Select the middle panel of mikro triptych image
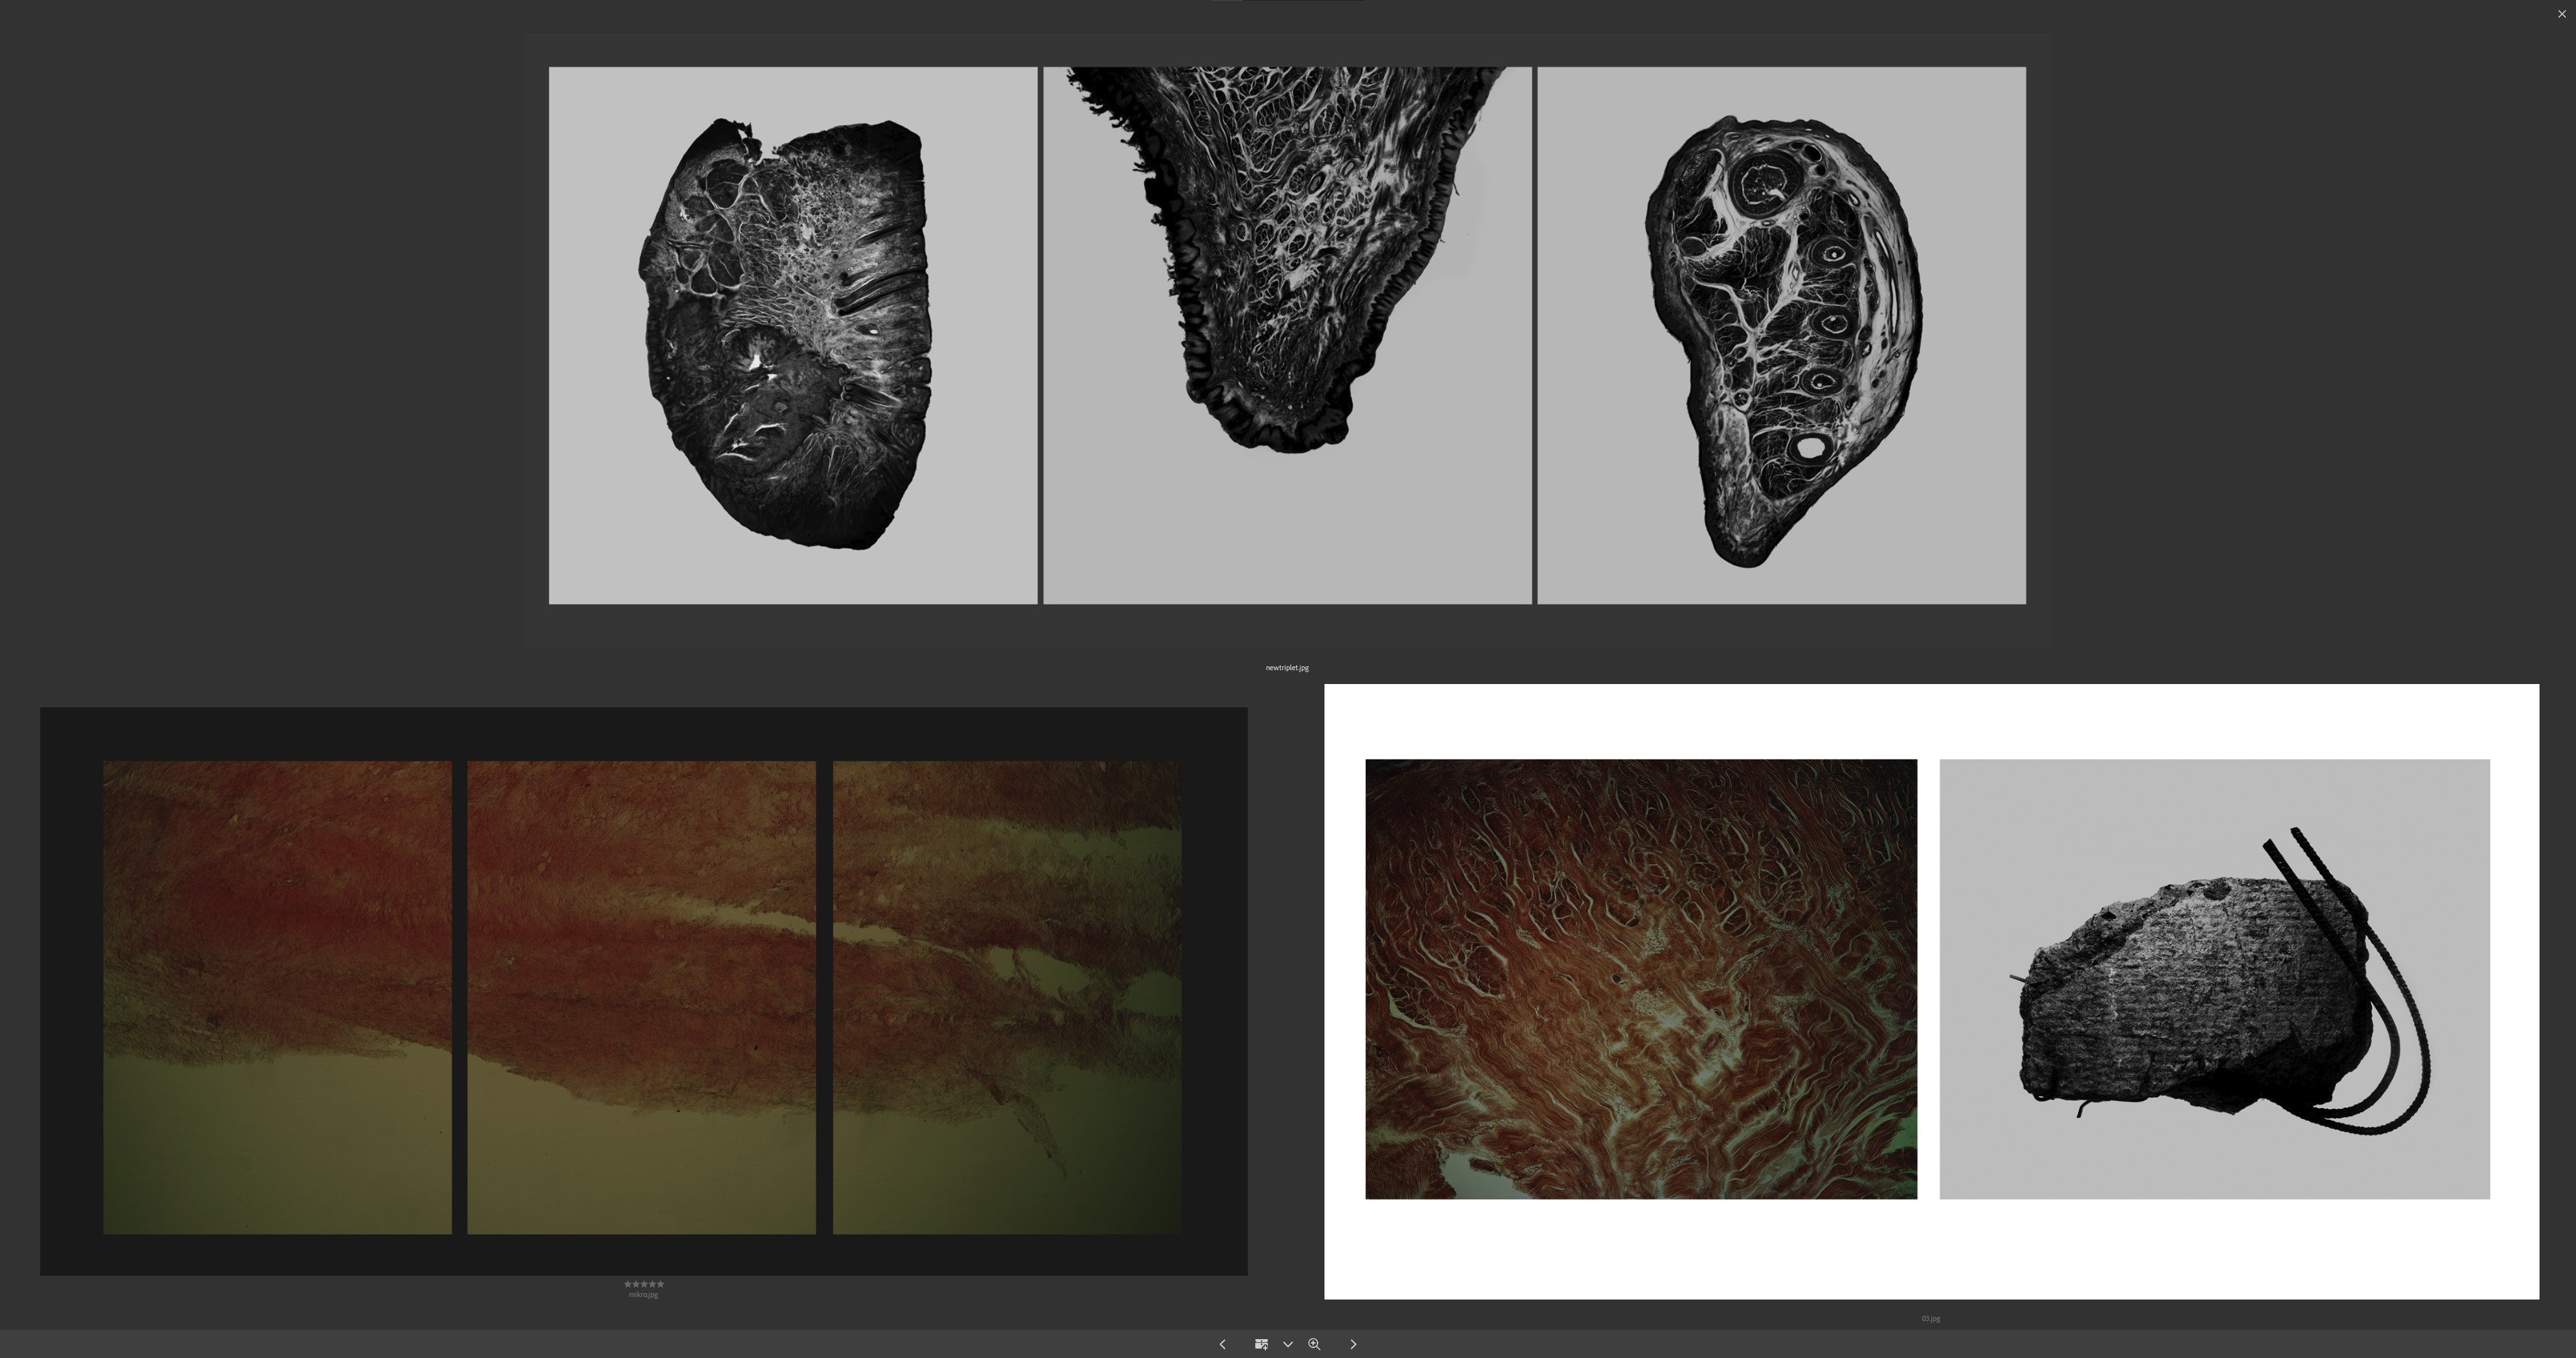 click(x=641, y=997)
